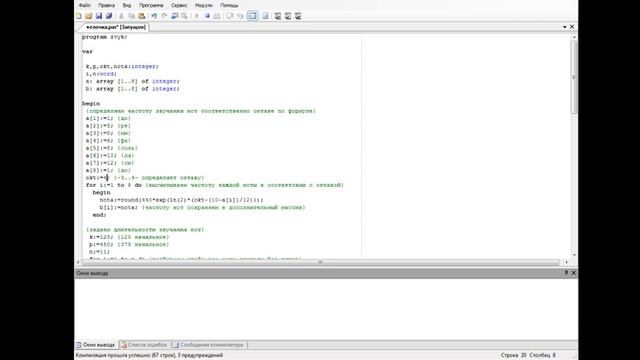Pin or unpin the output window panel

pos(566,273)
